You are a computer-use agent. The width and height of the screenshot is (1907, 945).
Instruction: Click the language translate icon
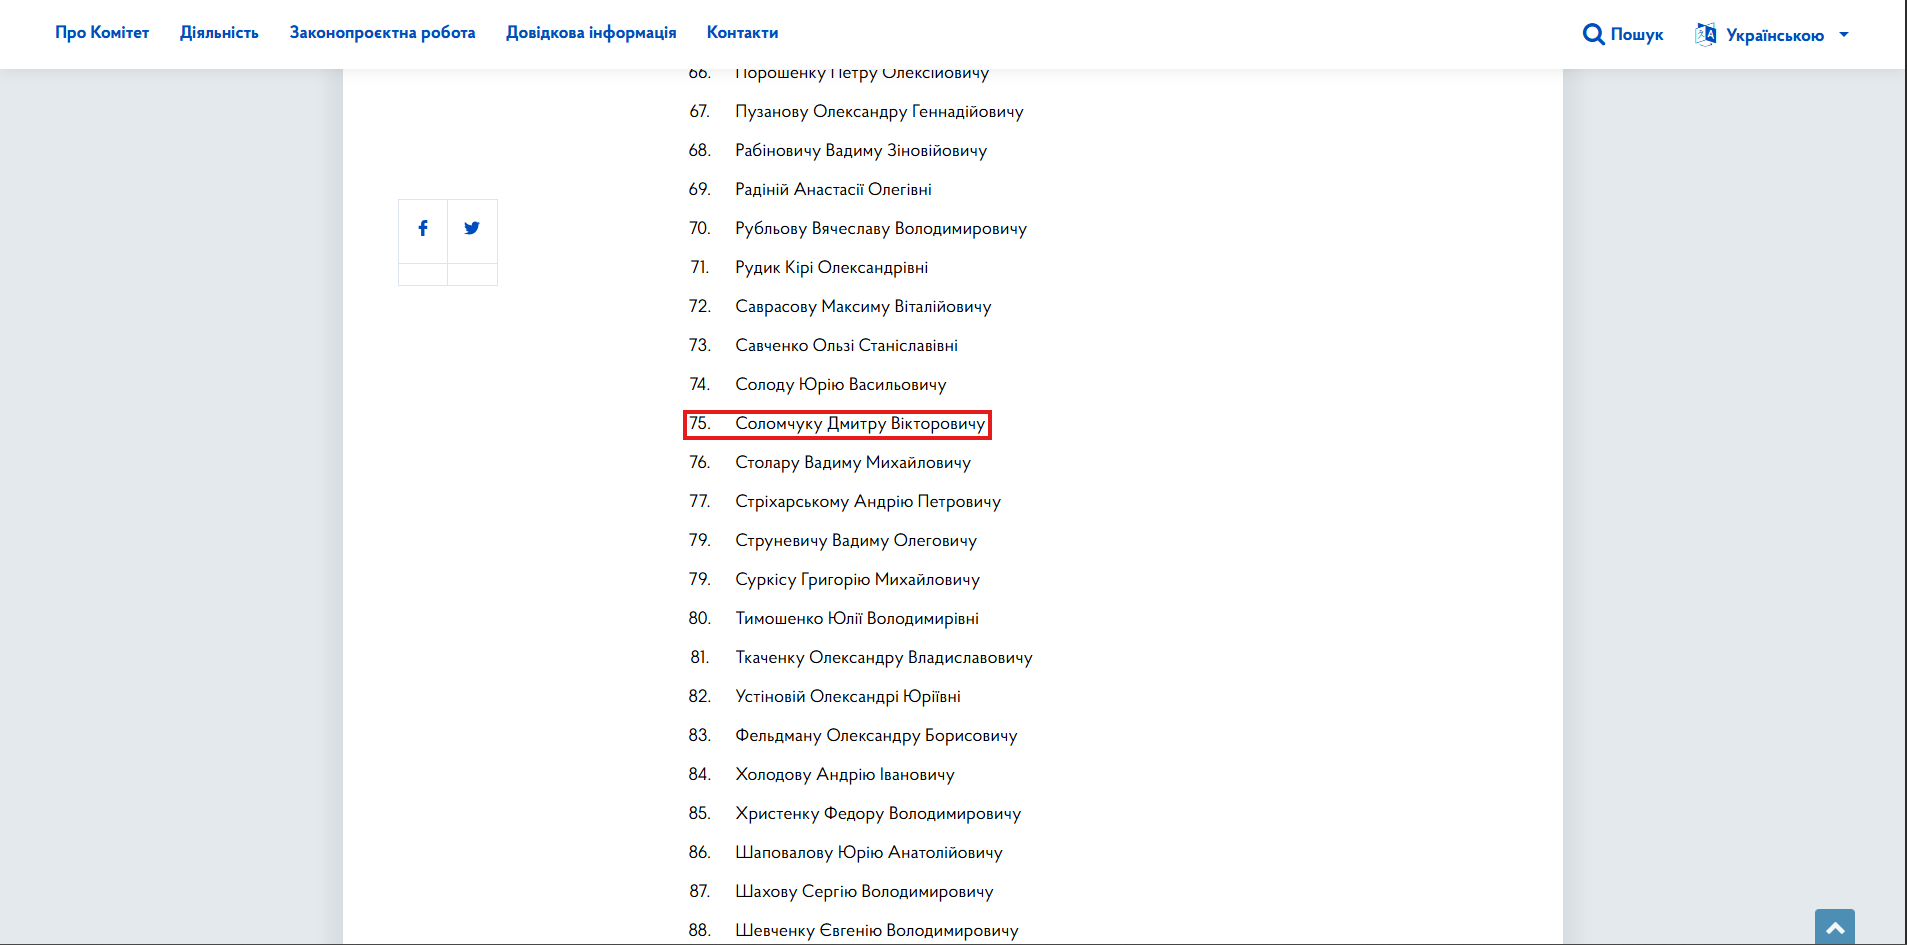click(x=1706, y=35)
